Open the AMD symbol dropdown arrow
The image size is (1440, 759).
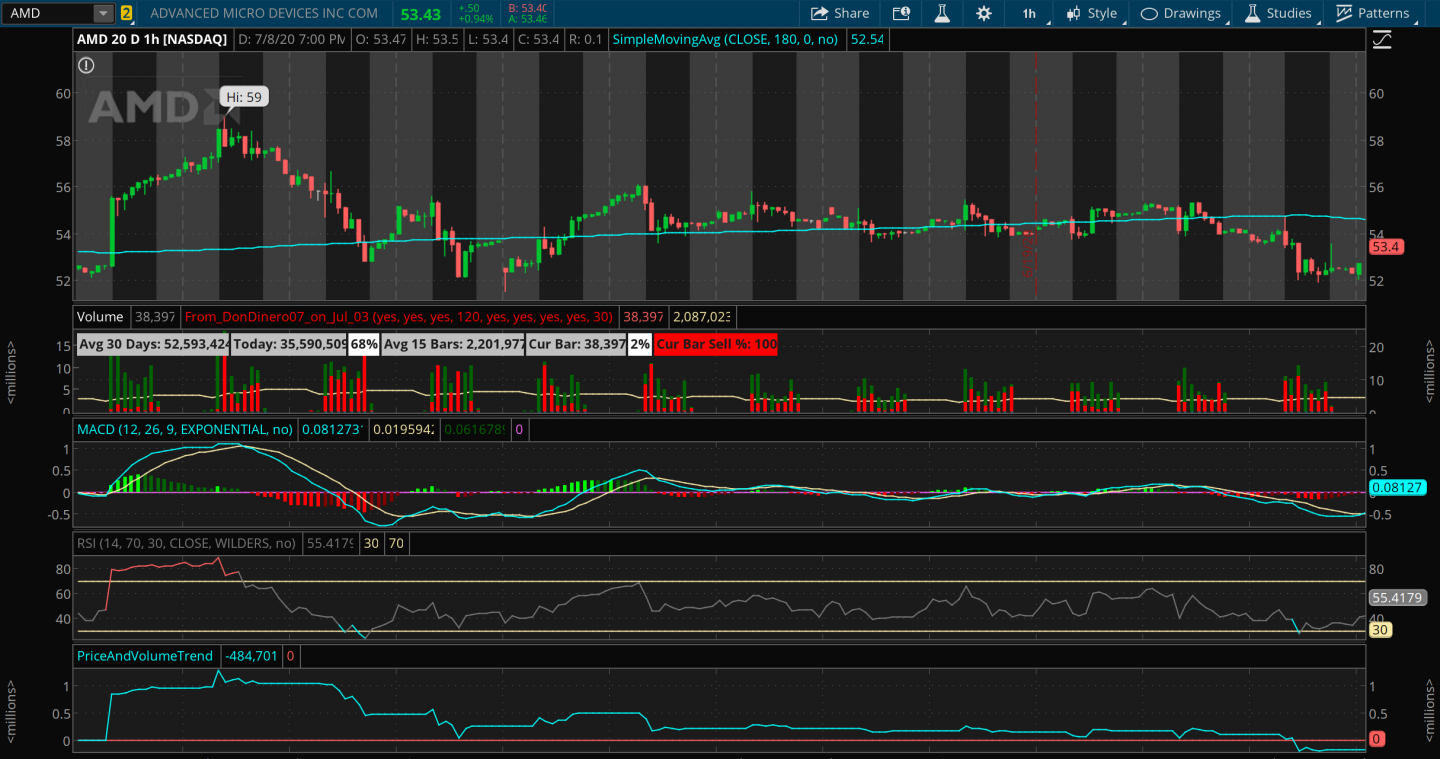tap(104, 13)
